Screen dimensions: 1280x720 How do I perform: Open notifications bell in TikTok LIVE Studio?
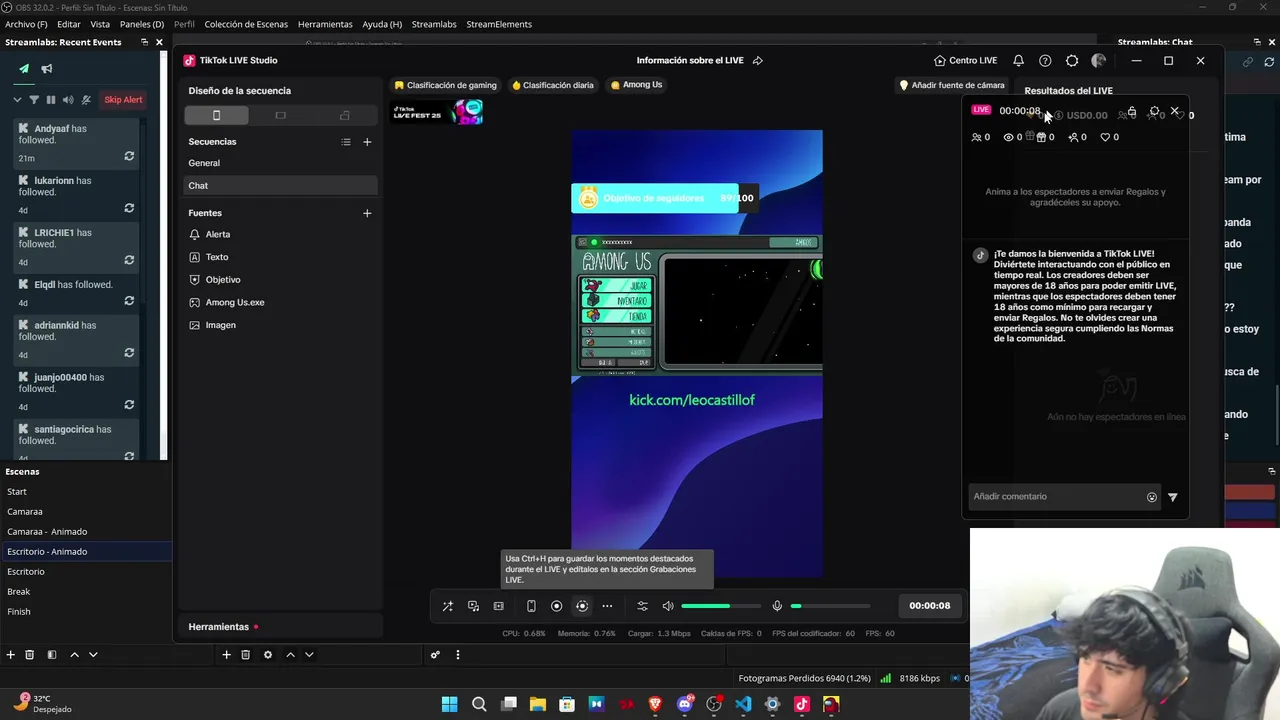(x=1018, y=60)
